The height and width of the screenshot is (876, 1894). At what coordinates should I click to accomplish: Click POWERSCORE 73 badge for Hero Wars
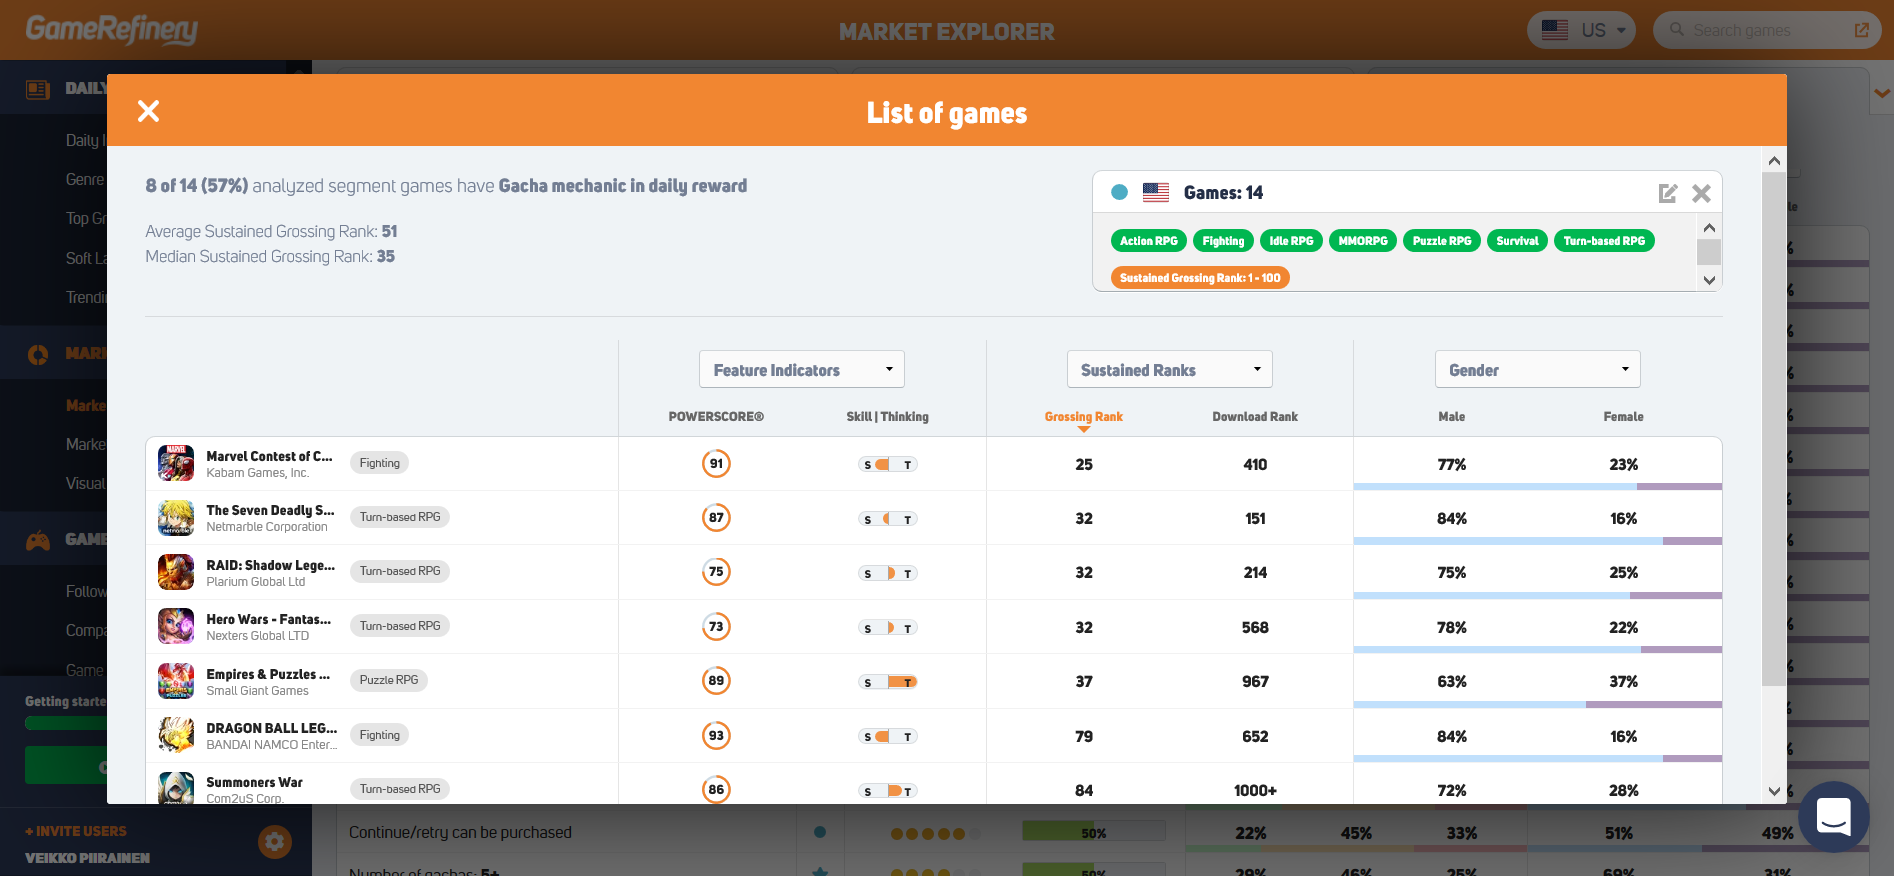point(716,627)
